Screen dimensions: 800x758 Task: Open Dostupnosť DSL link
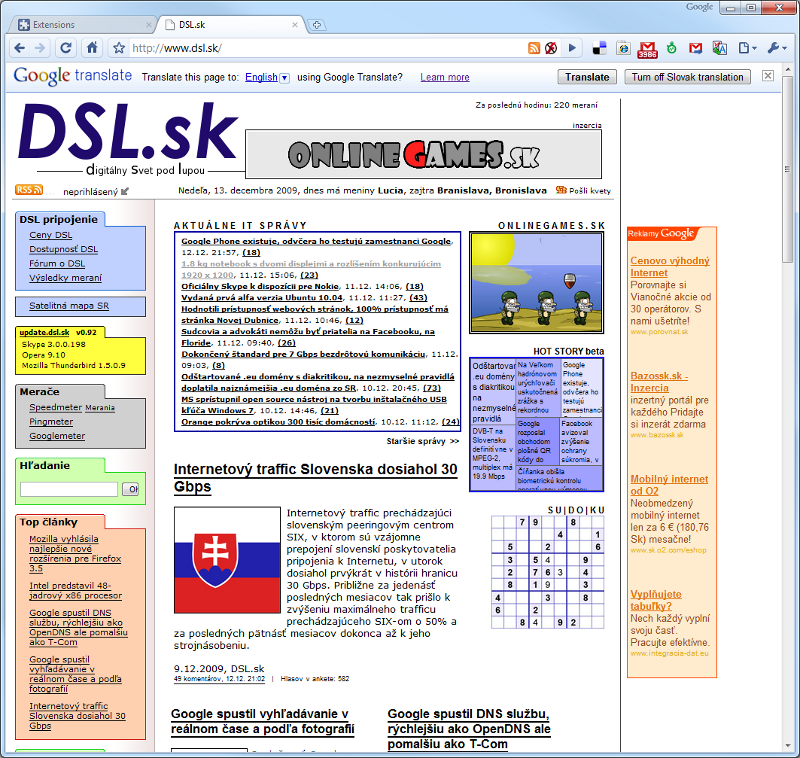tap(63, 249)
